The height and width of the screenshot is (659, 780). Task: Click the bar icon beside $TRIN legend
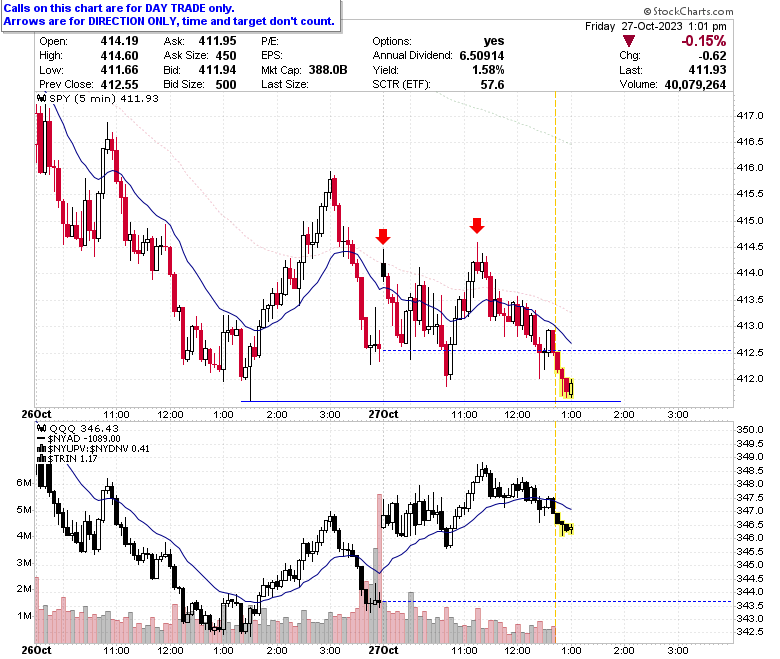(42, 459)
